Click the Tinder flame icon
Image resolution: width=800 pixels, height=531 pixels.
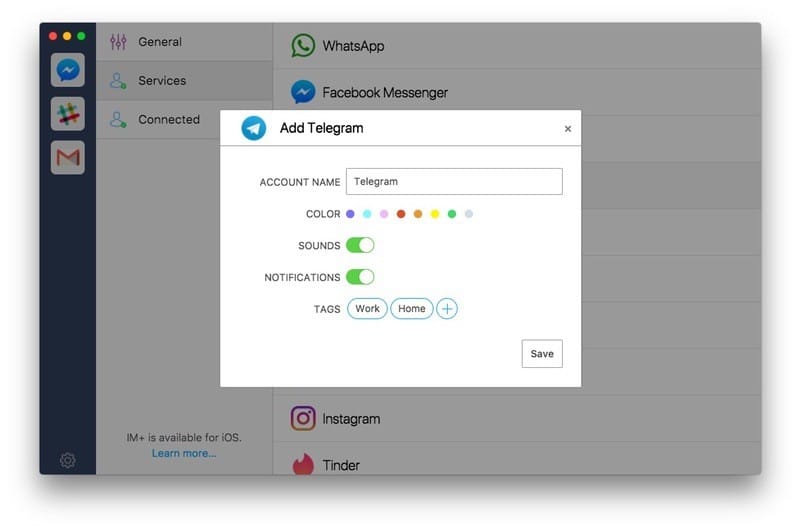click(x=303, y=464)
